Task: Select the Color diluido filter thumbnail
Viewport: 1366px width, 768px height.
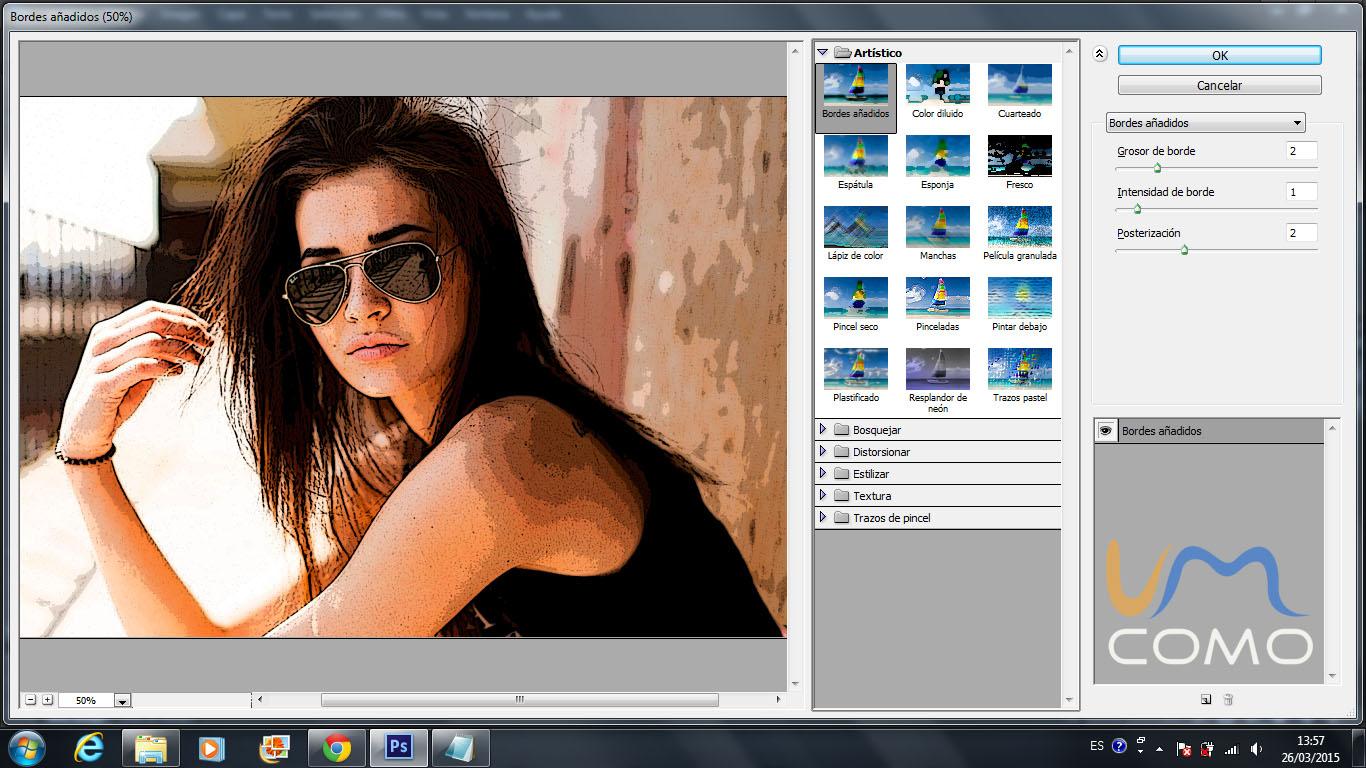Action: [x=937, y=86]
